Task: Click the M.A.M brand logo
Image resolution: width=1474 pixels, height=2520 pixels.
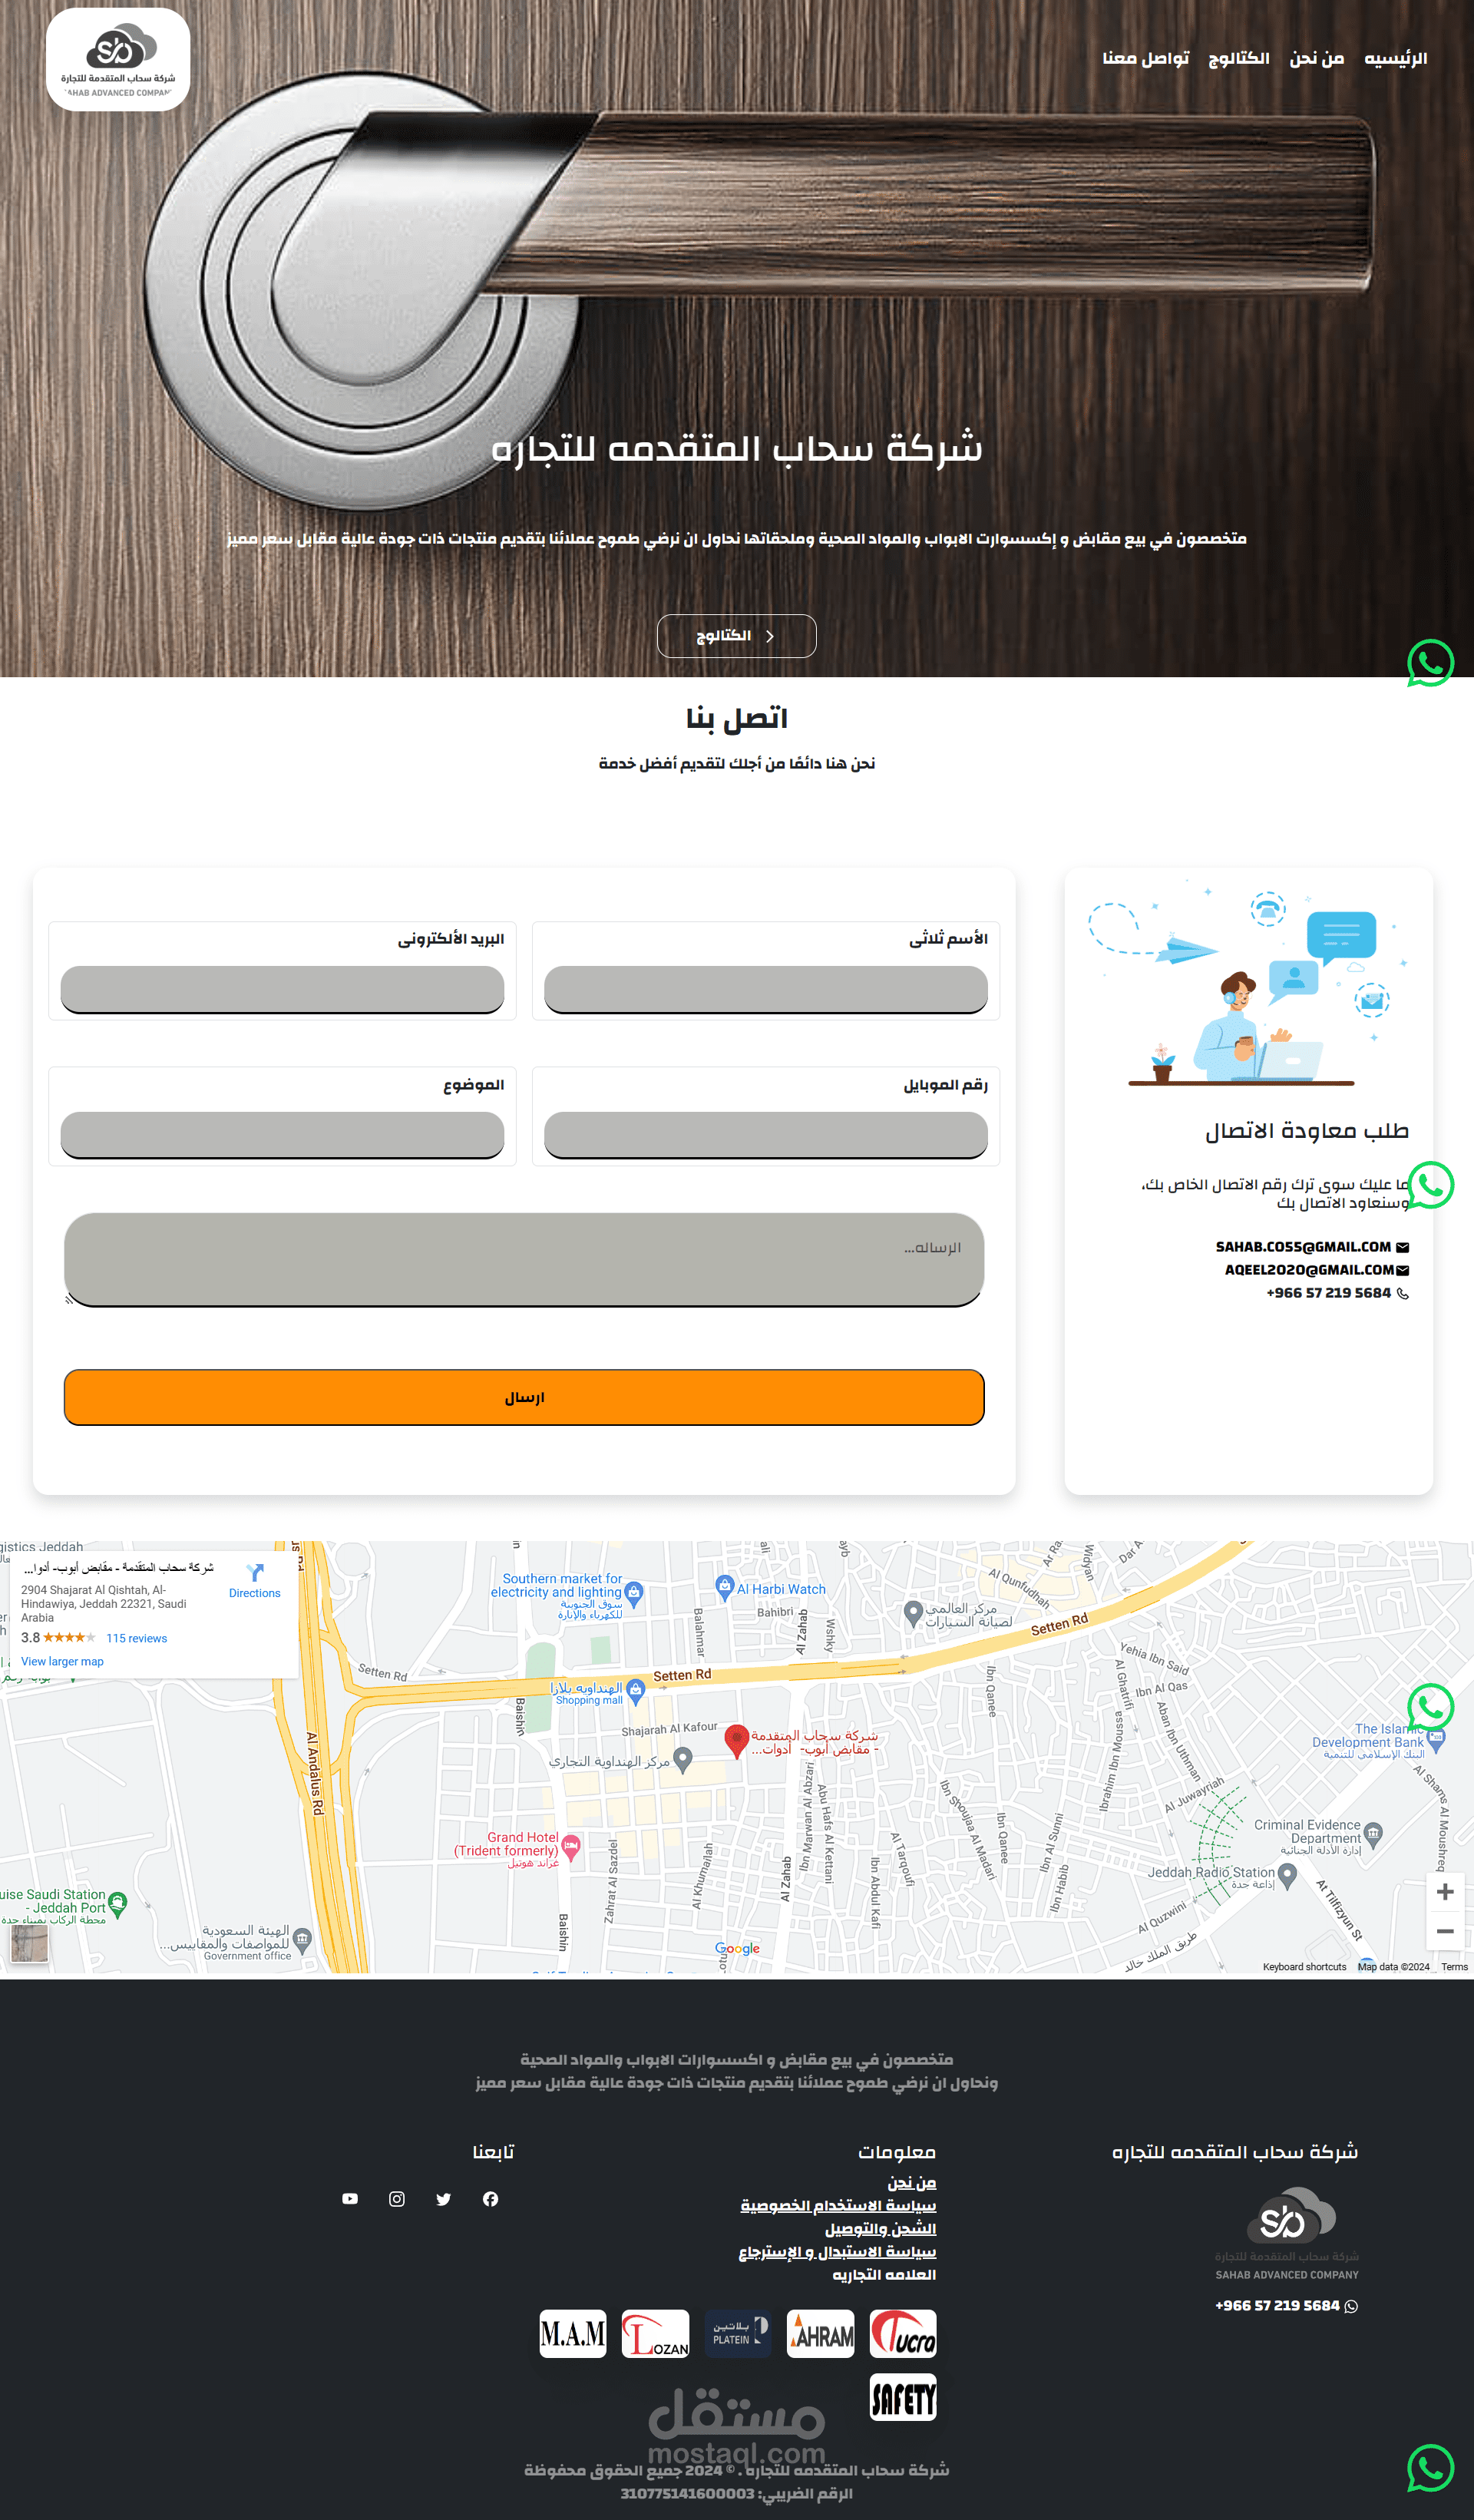Action: click(573, 2333)
